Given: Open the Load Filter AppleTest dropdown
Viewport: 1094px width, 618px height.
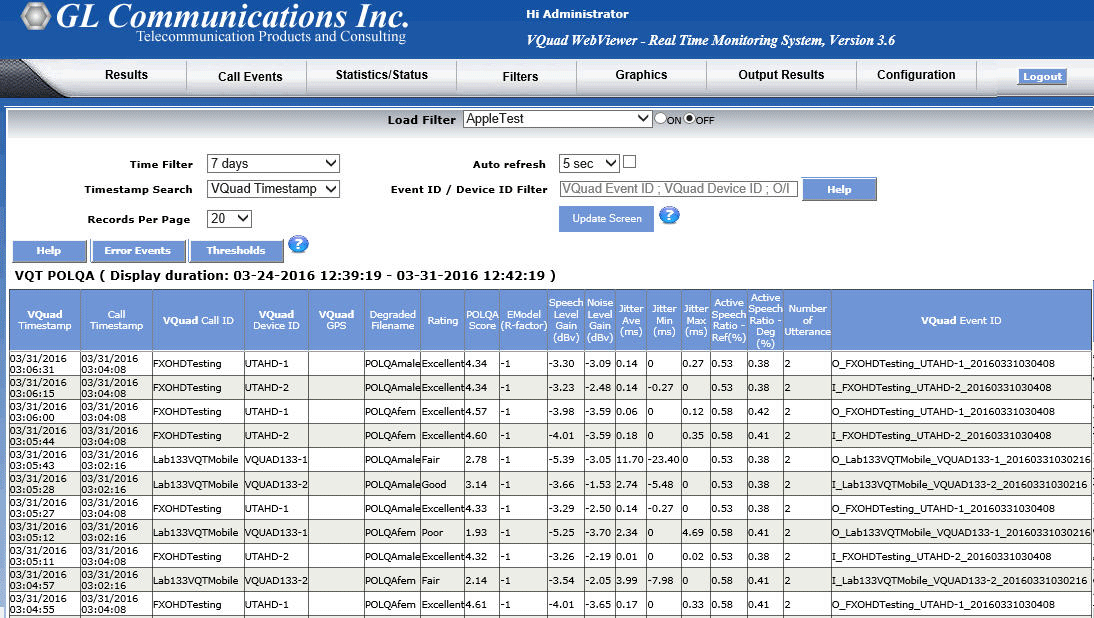Looking at the screenshot, I should coord(557,119).
